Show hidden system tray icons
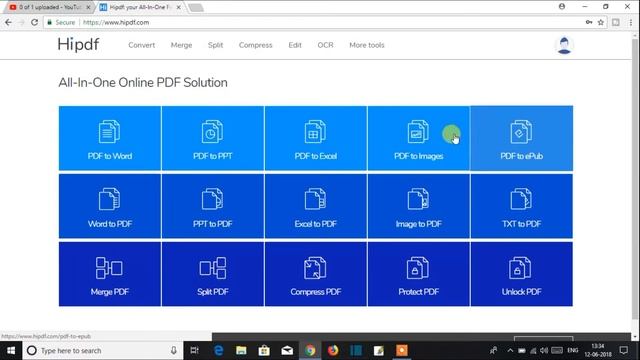 510,351
